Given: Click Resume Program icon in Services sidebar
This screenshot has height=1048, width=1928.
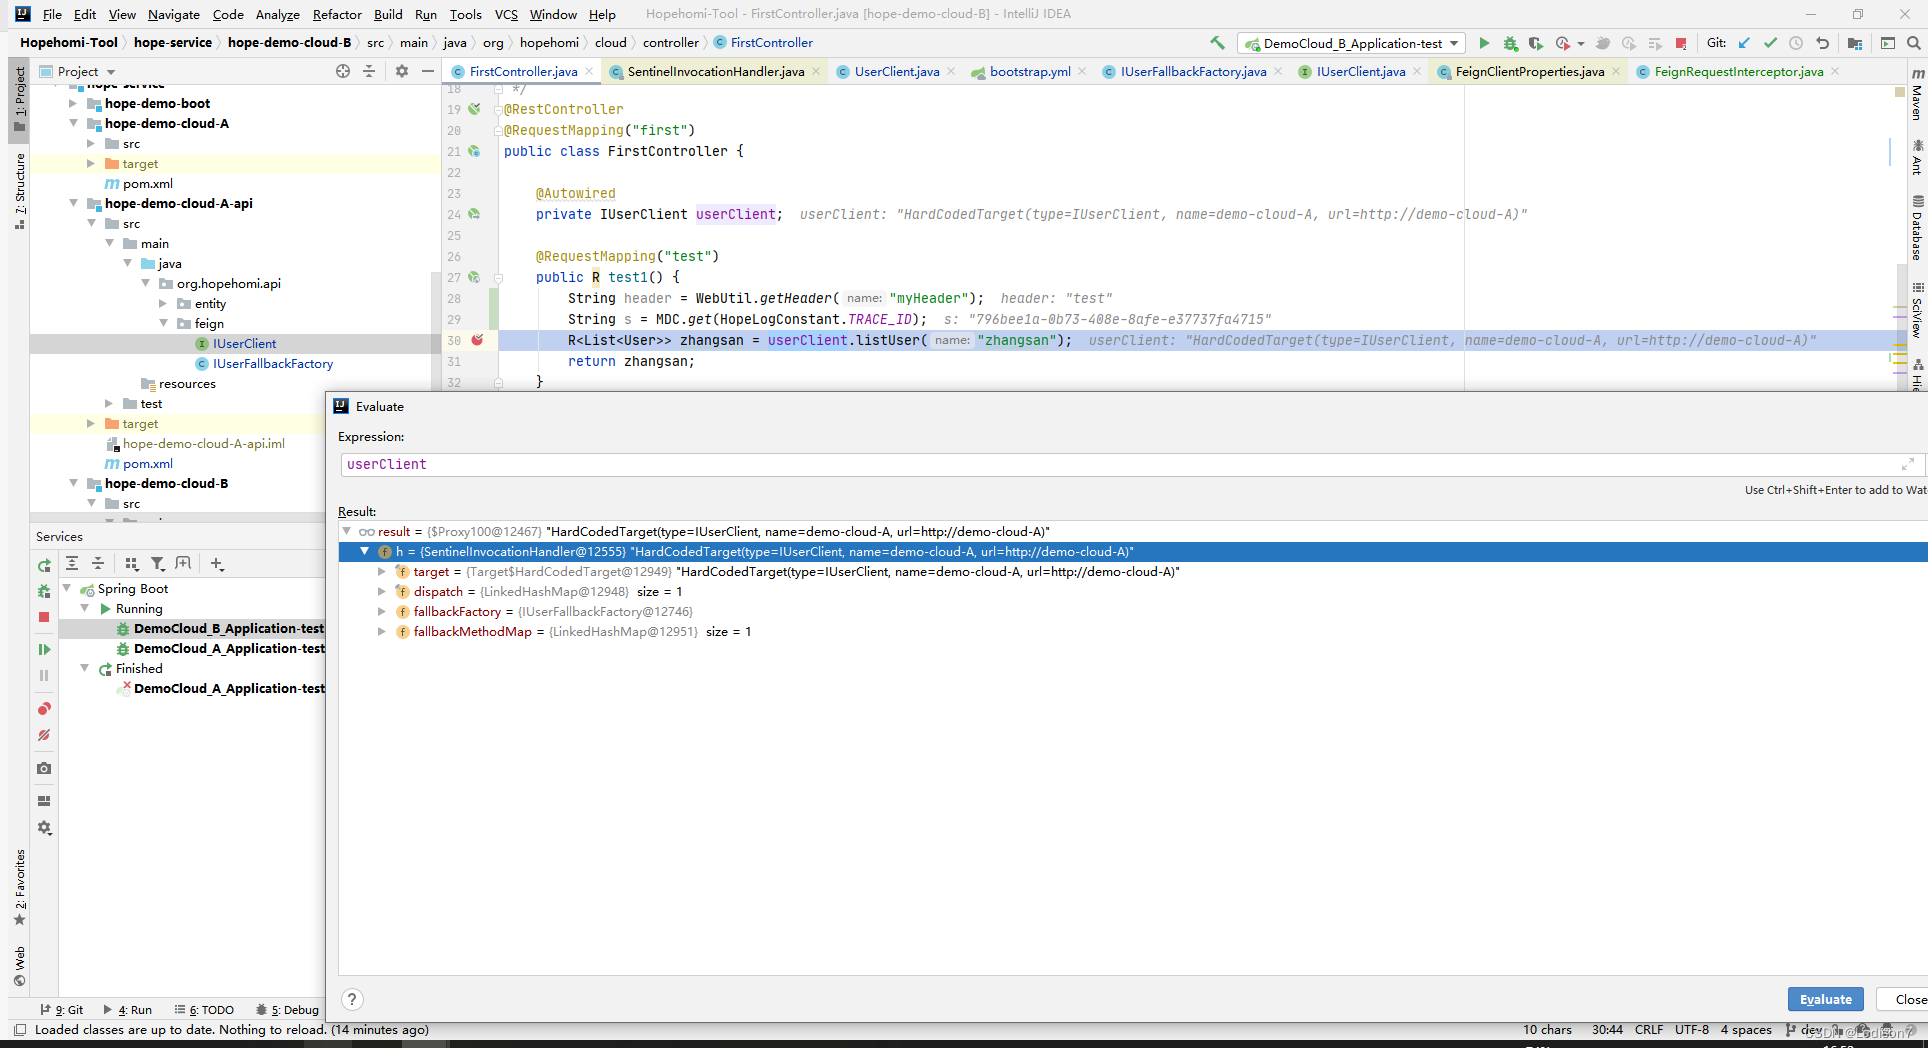Looking at the screenshot, I should click(44, 649).
